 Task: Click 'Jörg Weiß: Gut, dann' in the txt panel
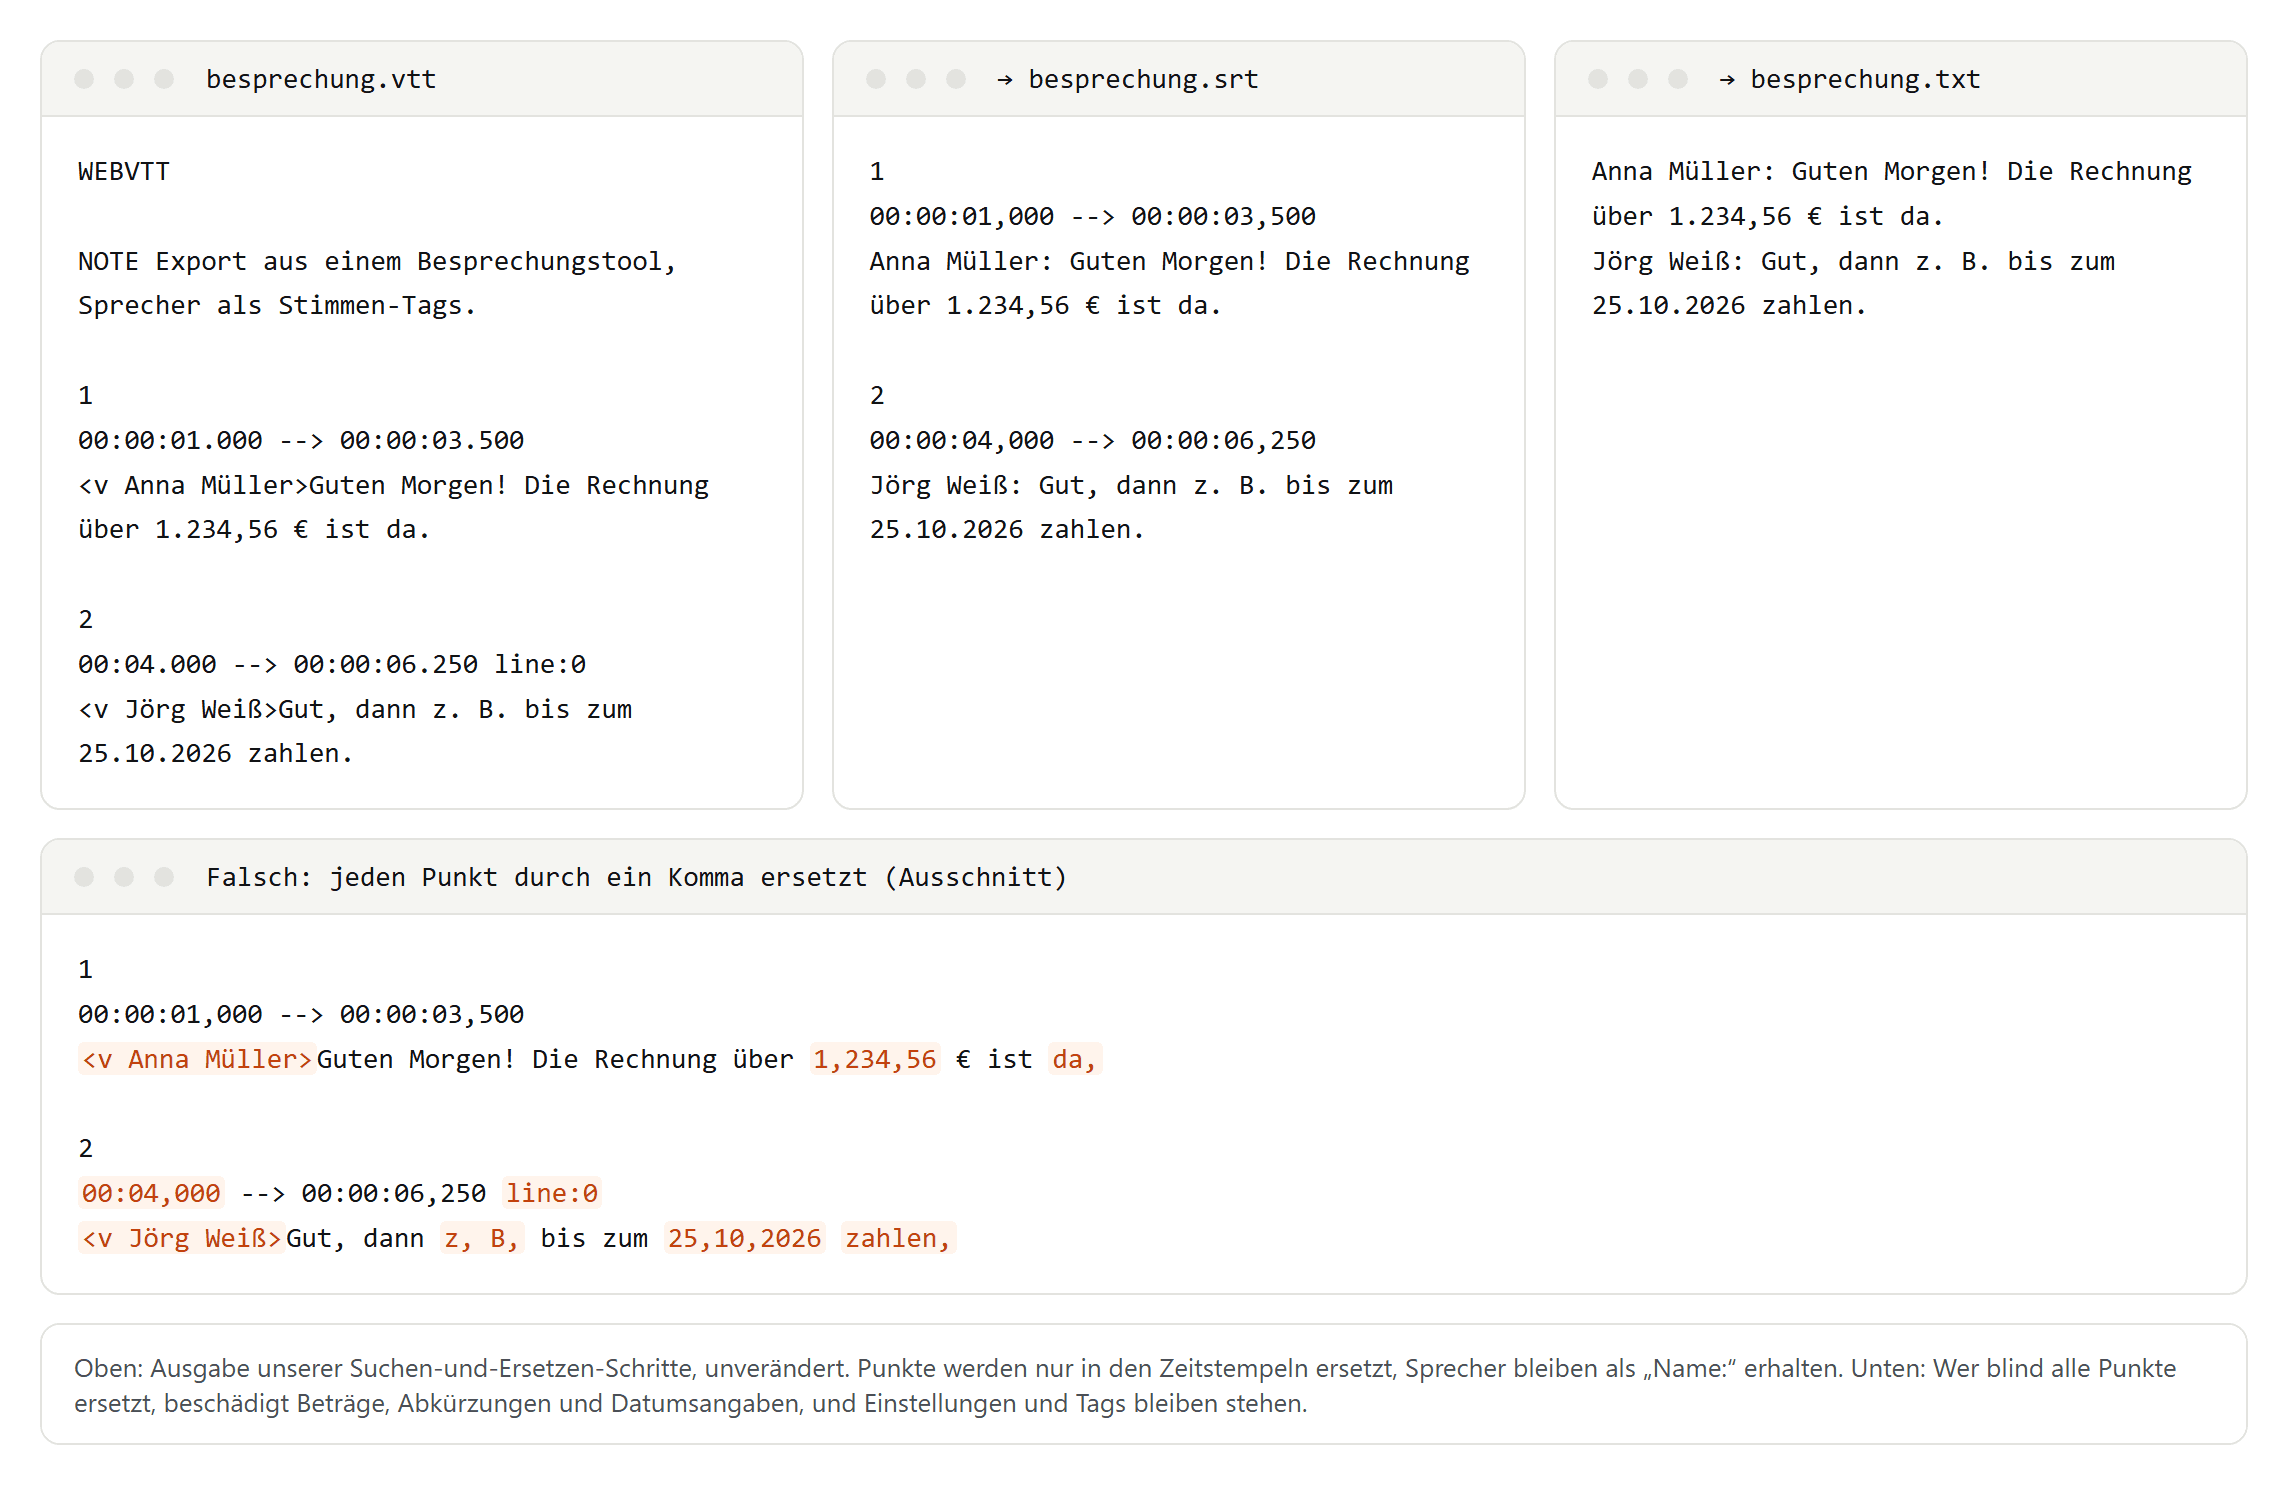coord(1853,261)
